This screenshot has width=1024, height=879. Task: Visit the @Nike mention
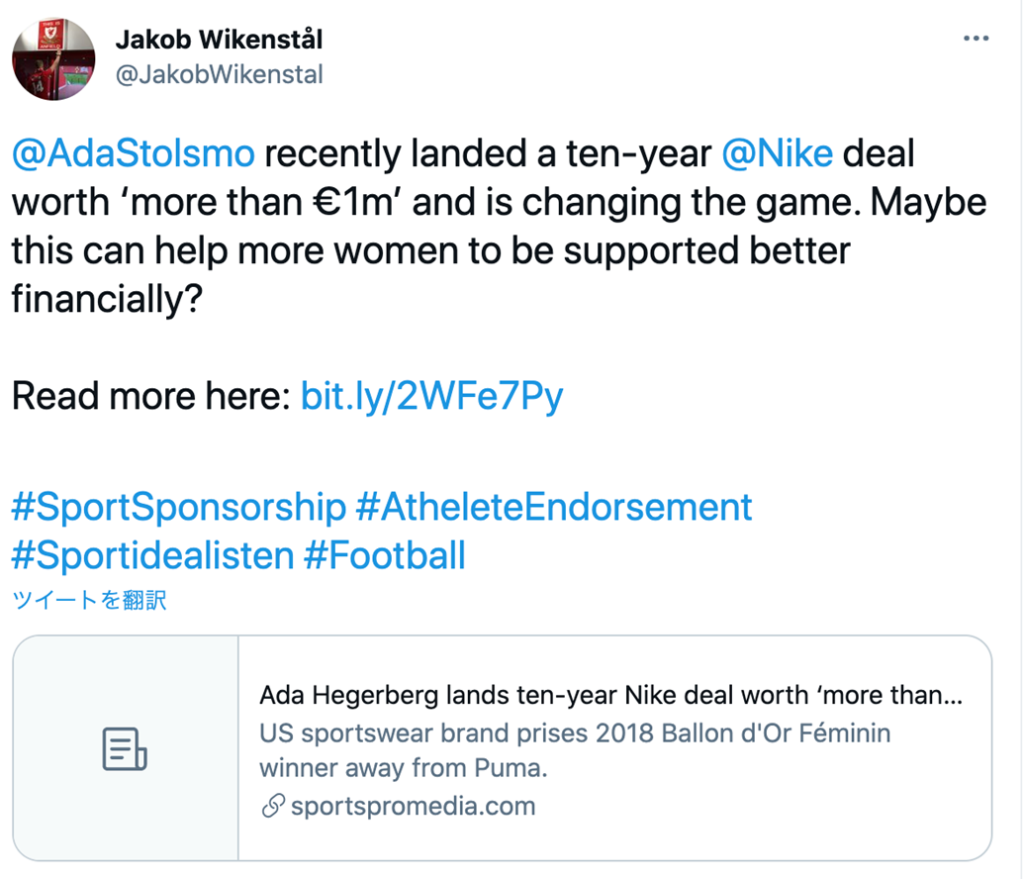[x=777, y=154]
